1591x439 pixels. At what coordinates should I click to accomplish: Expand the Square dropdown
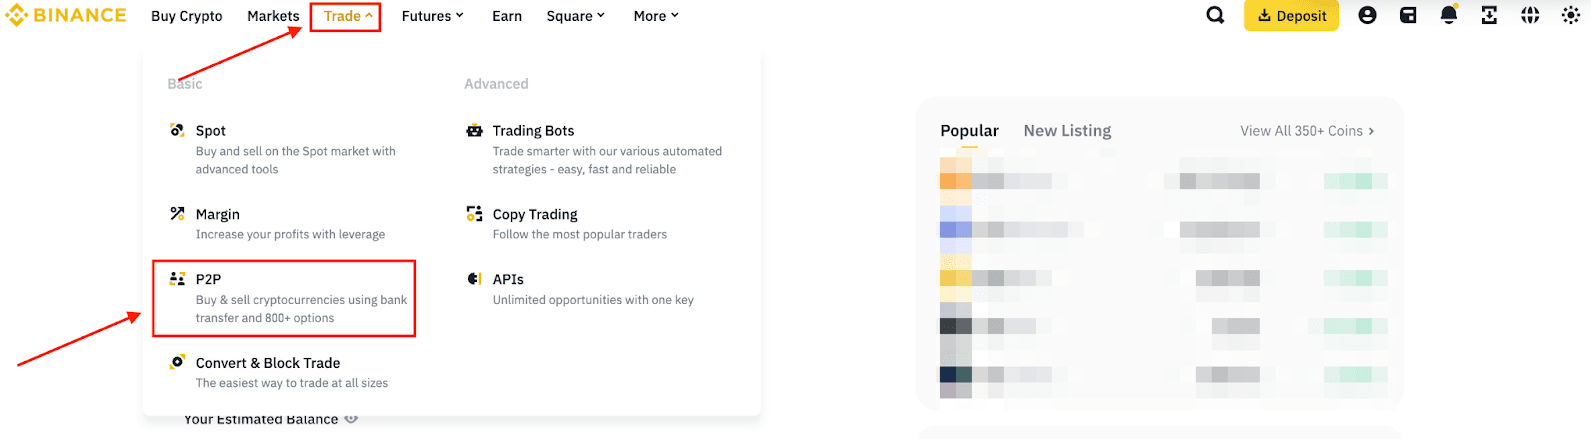coord(575,16)
